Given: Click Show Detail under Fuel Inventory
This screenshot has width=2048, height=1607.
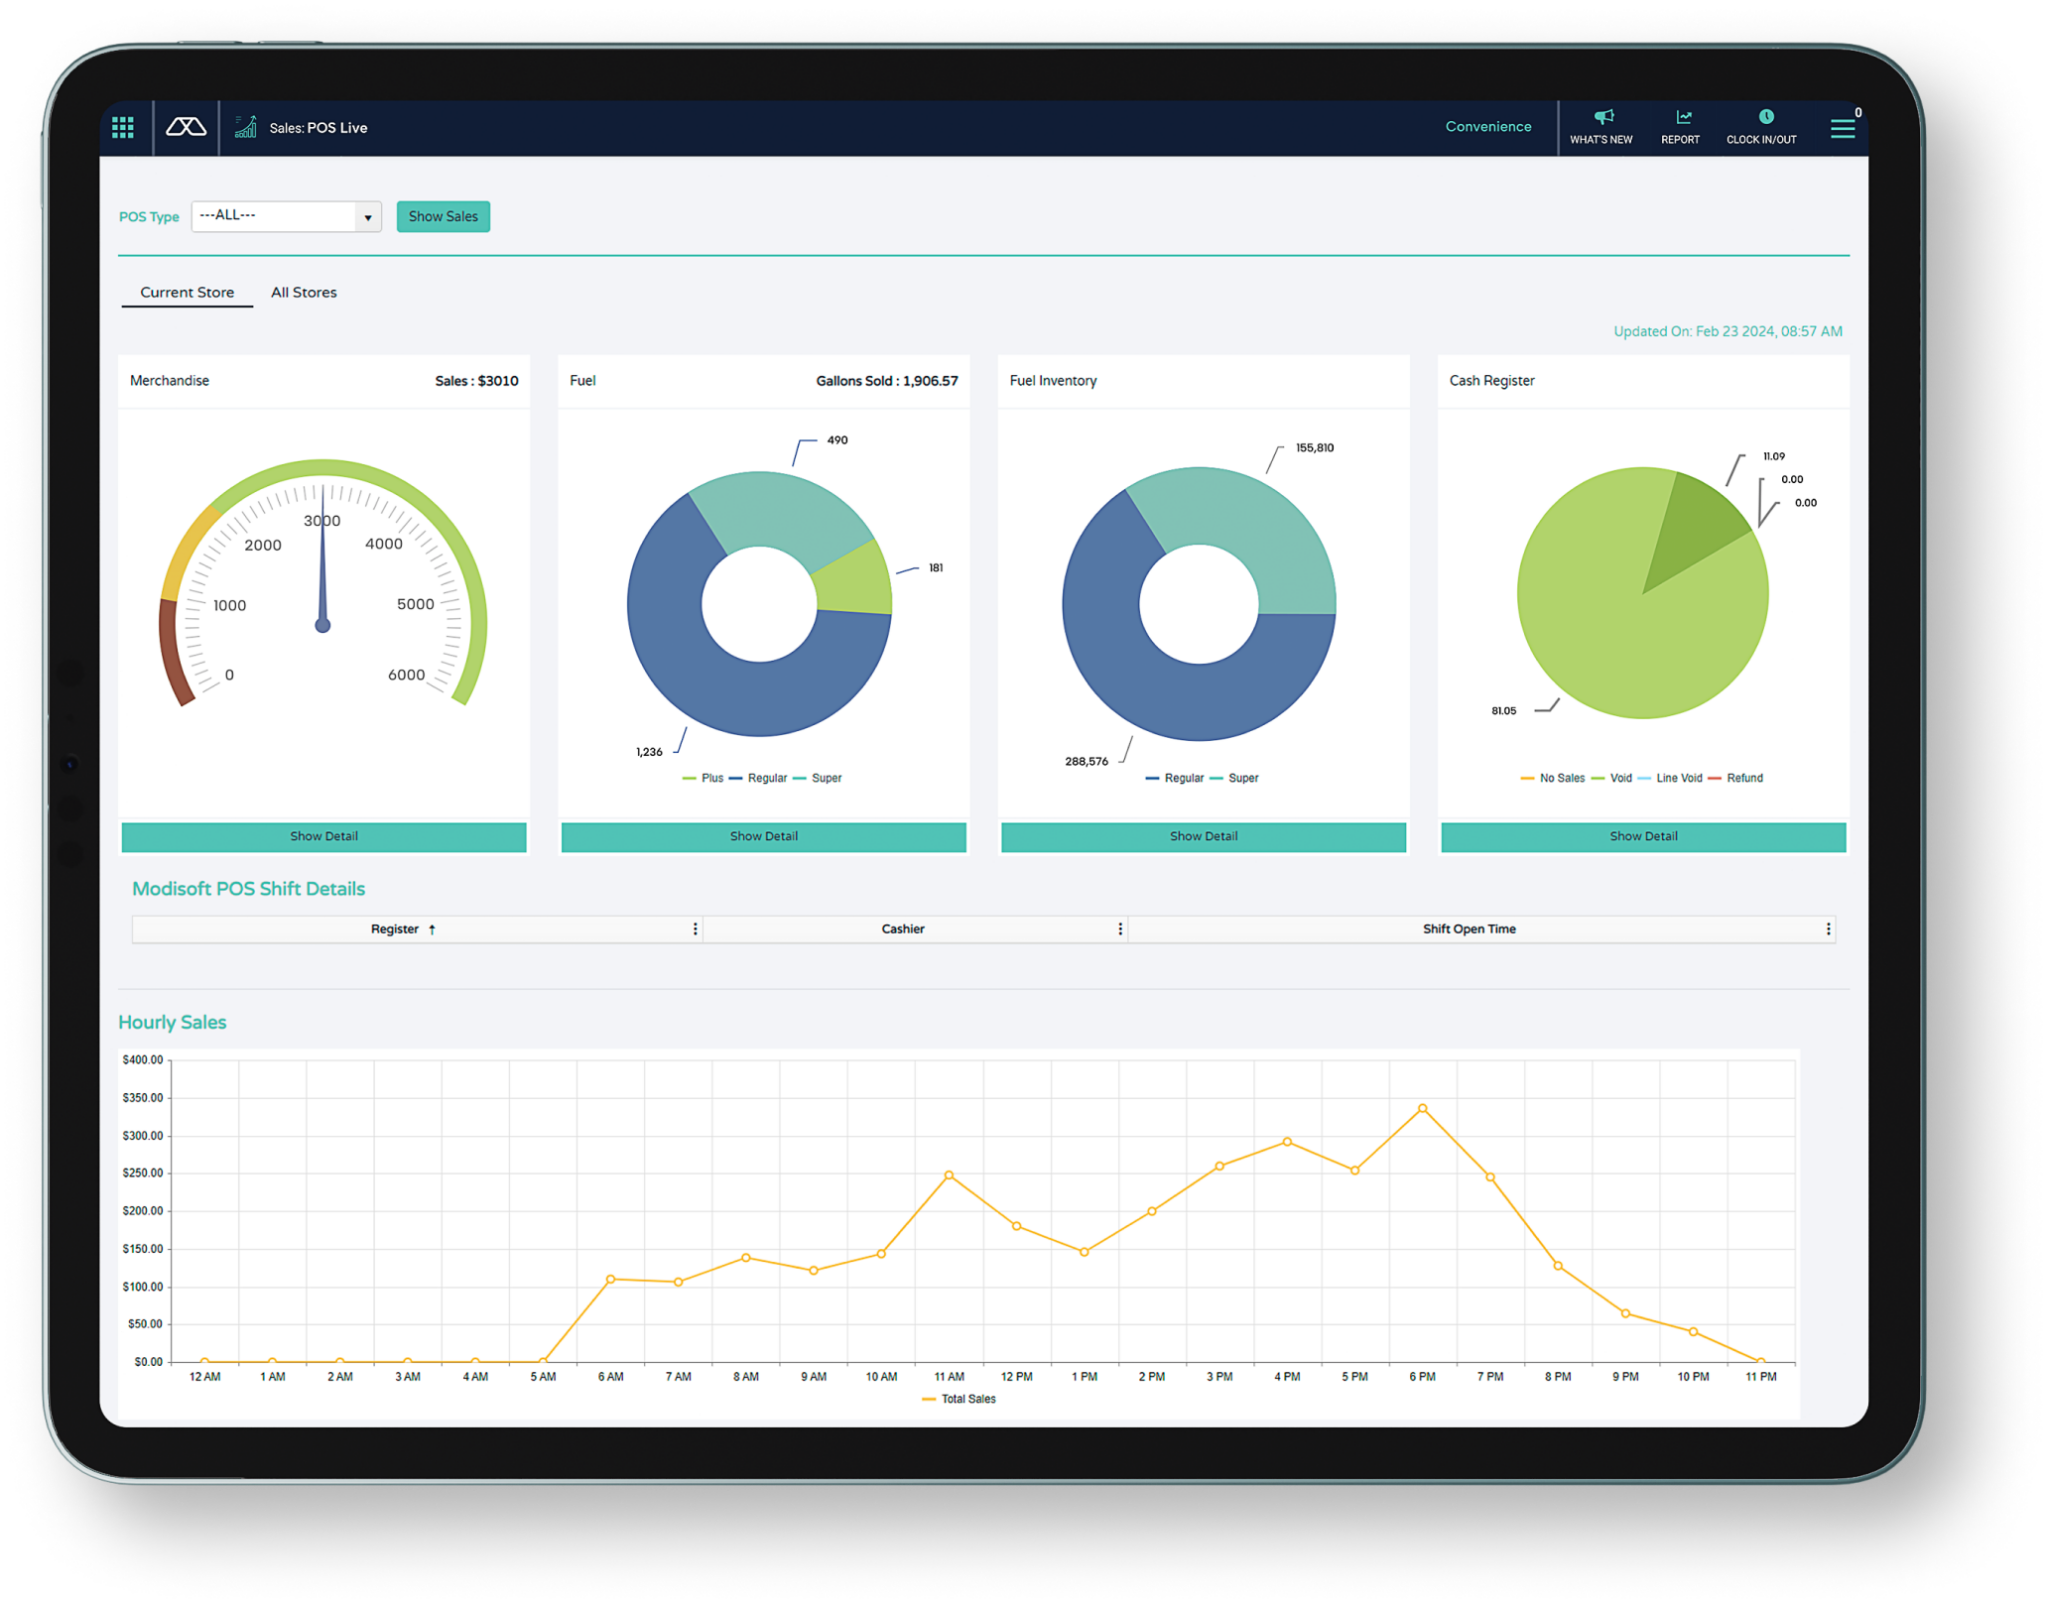Looking at the screenshot, I should [x=1203, y=836].
